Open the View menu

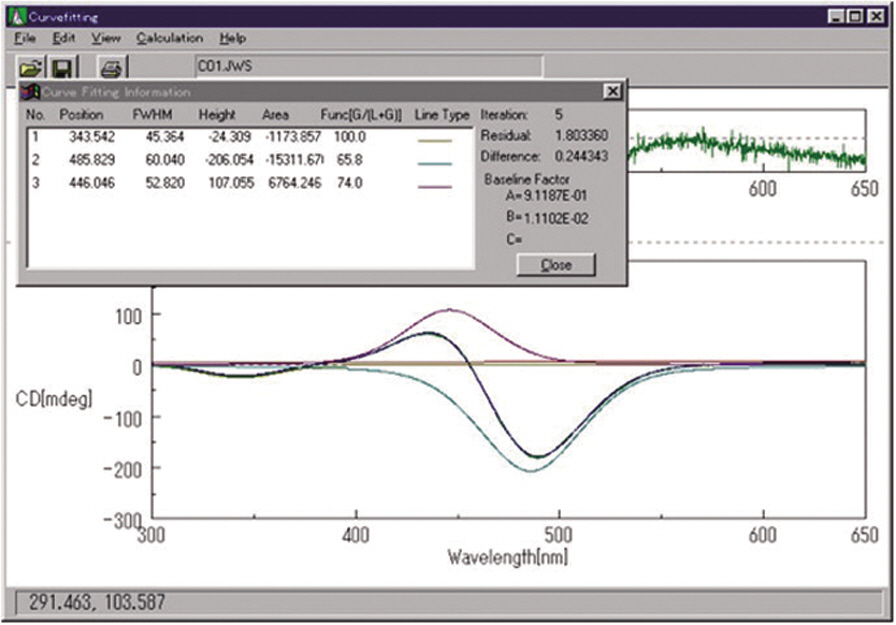(x=105, y=38)
